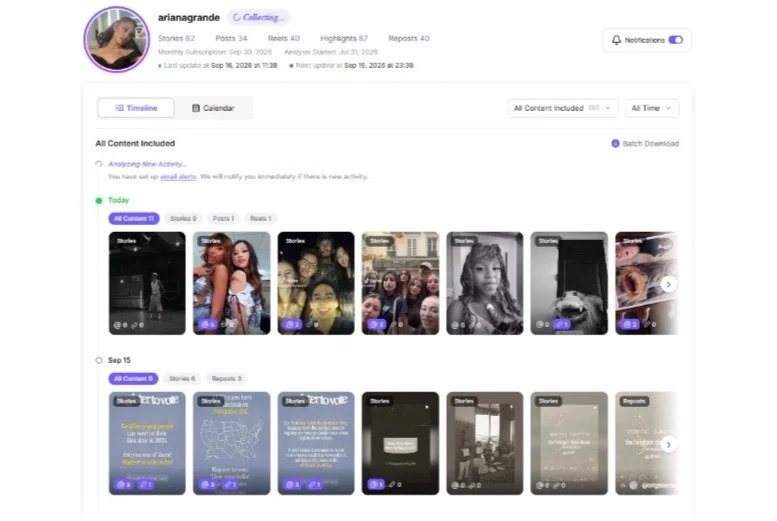The image size is (777, 521).
Task: Click the Reposts 40 stat
Action: click(x=409, y=38)
